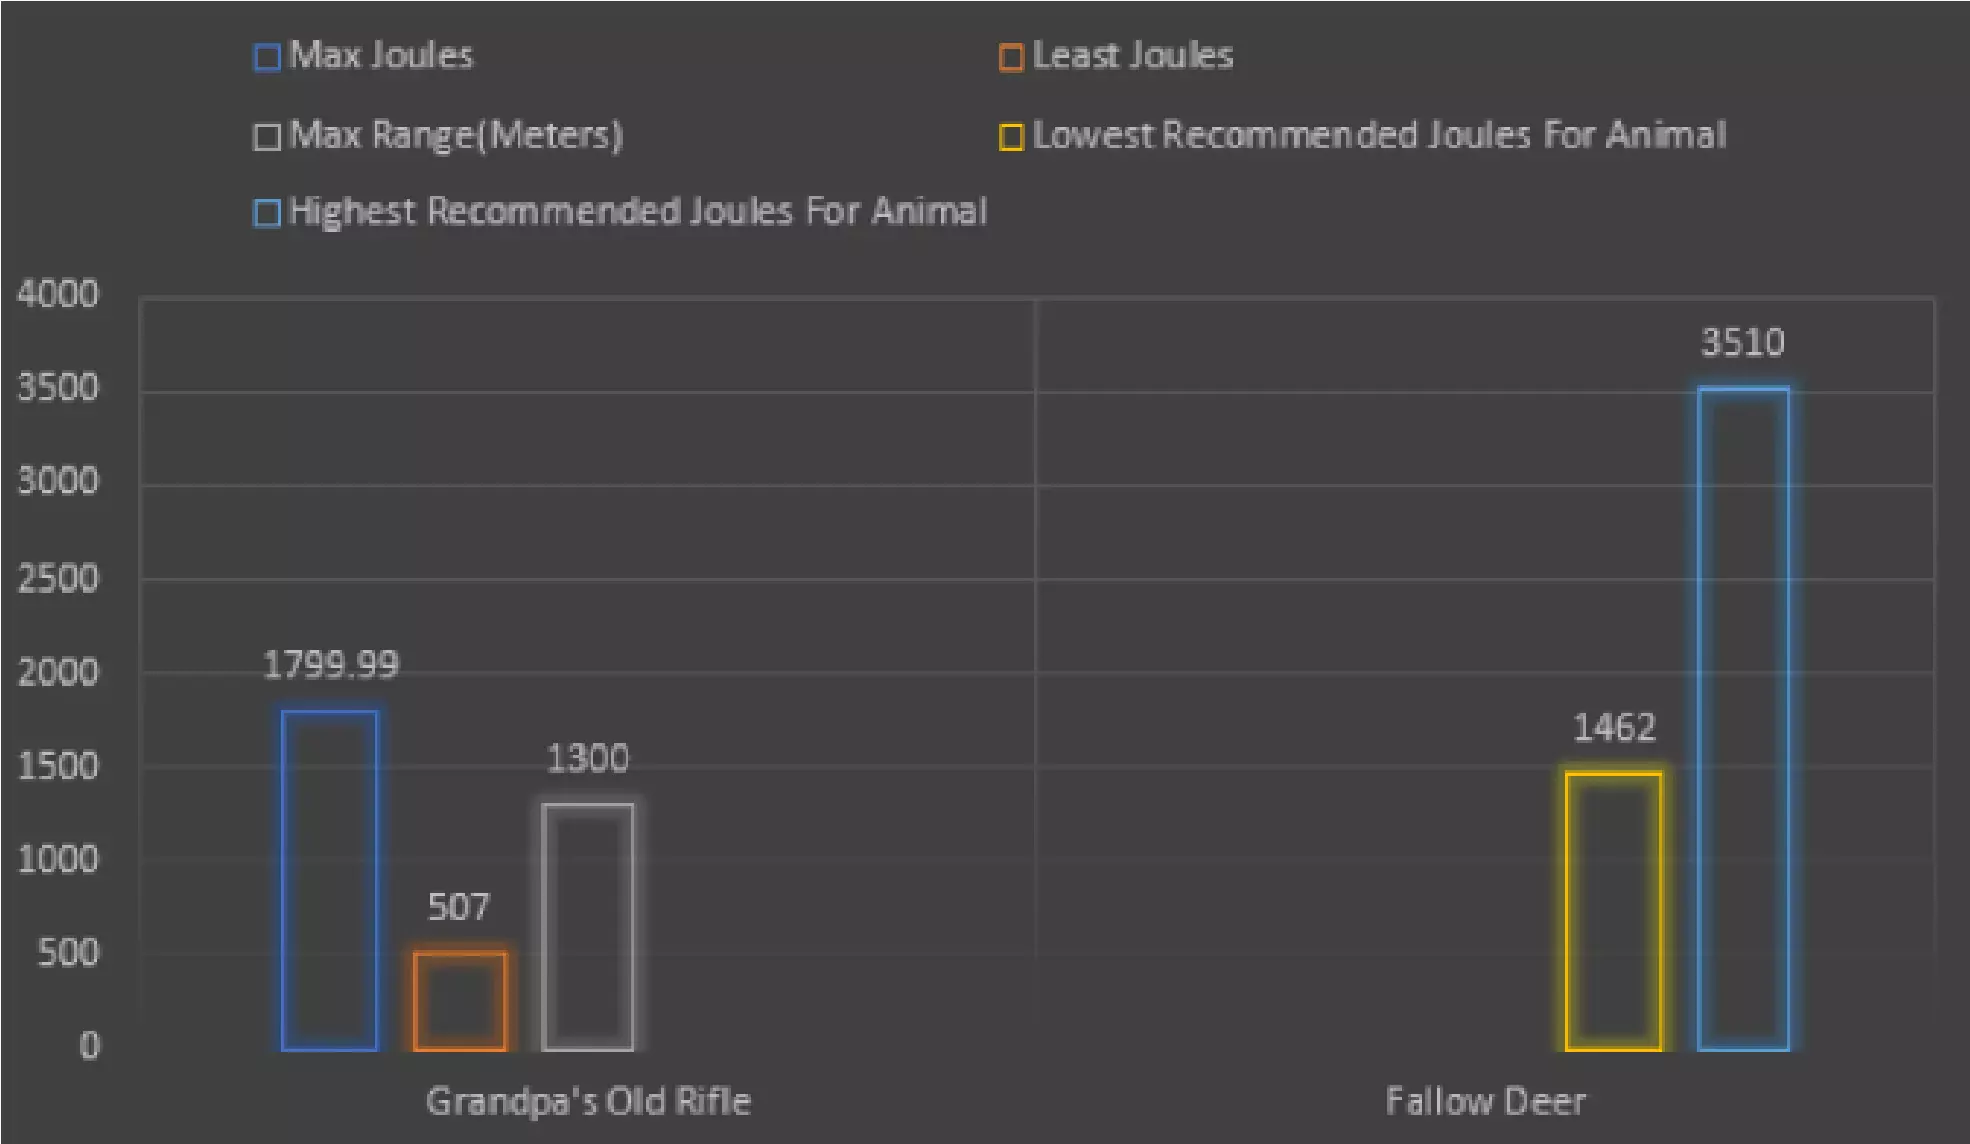This screenshot has height=1144, width=1970.
Task: Click the 1300 data label
Action: 588,759
